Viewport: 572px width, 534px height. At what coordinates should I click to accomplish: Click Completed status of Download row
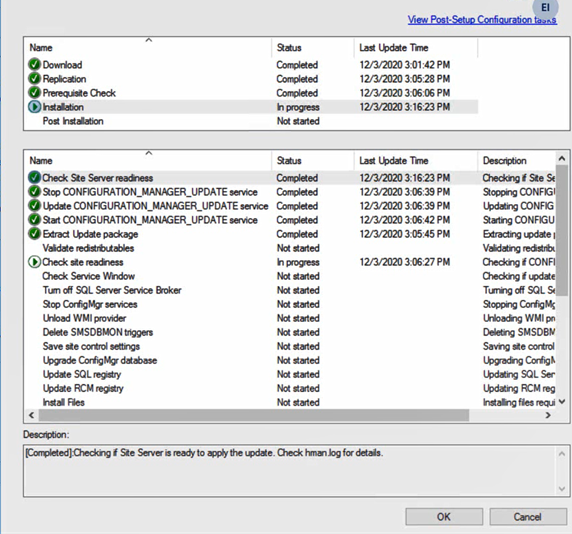click(297, 65)
